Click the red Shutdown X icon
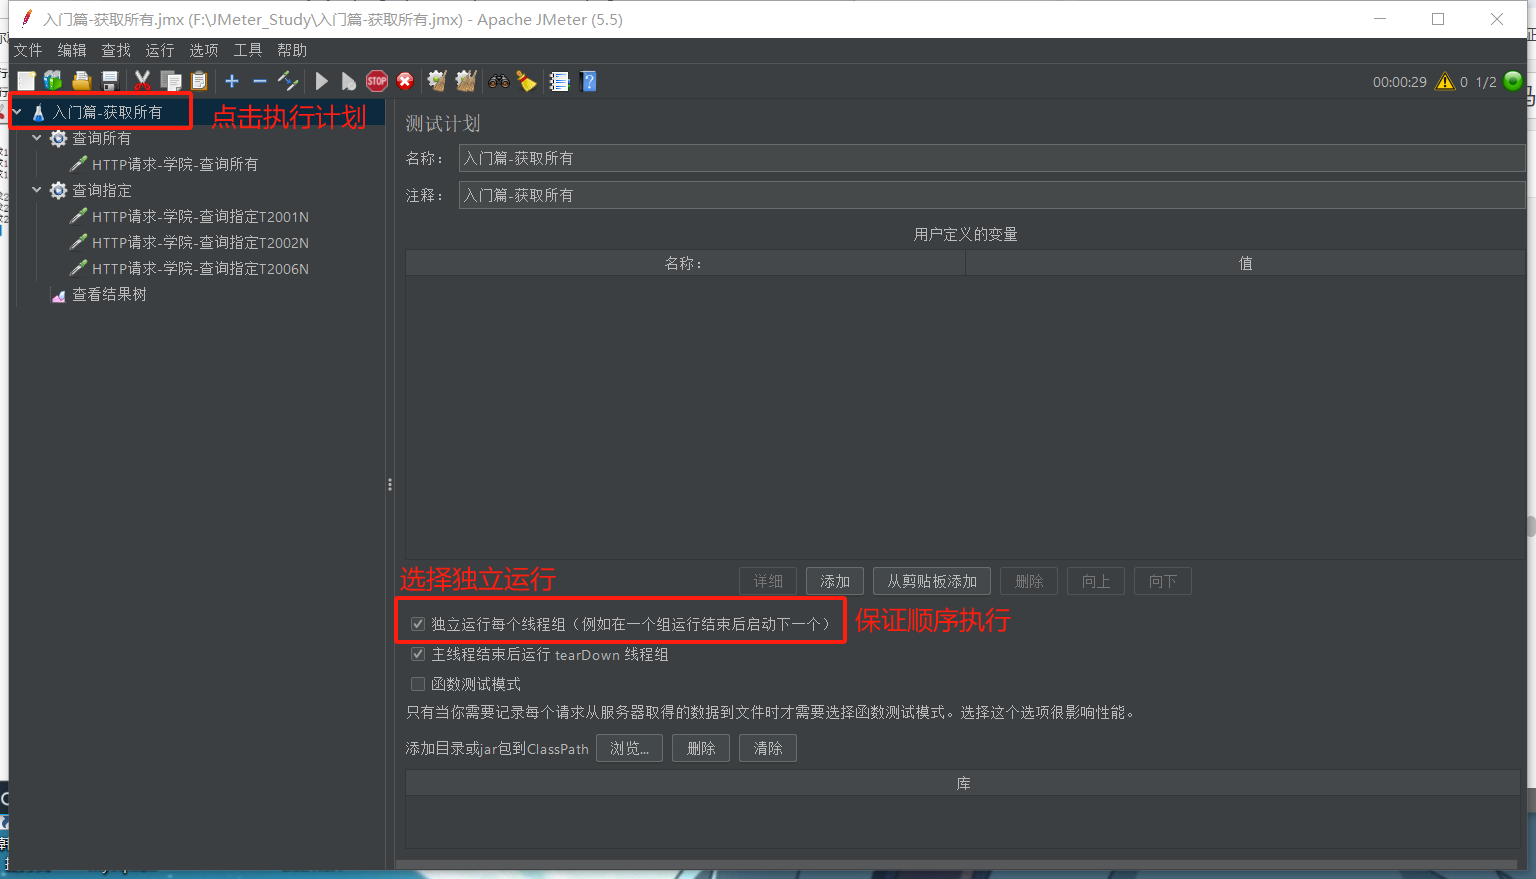This screenshot has width=1536, height=879. [x=405, y=81]
